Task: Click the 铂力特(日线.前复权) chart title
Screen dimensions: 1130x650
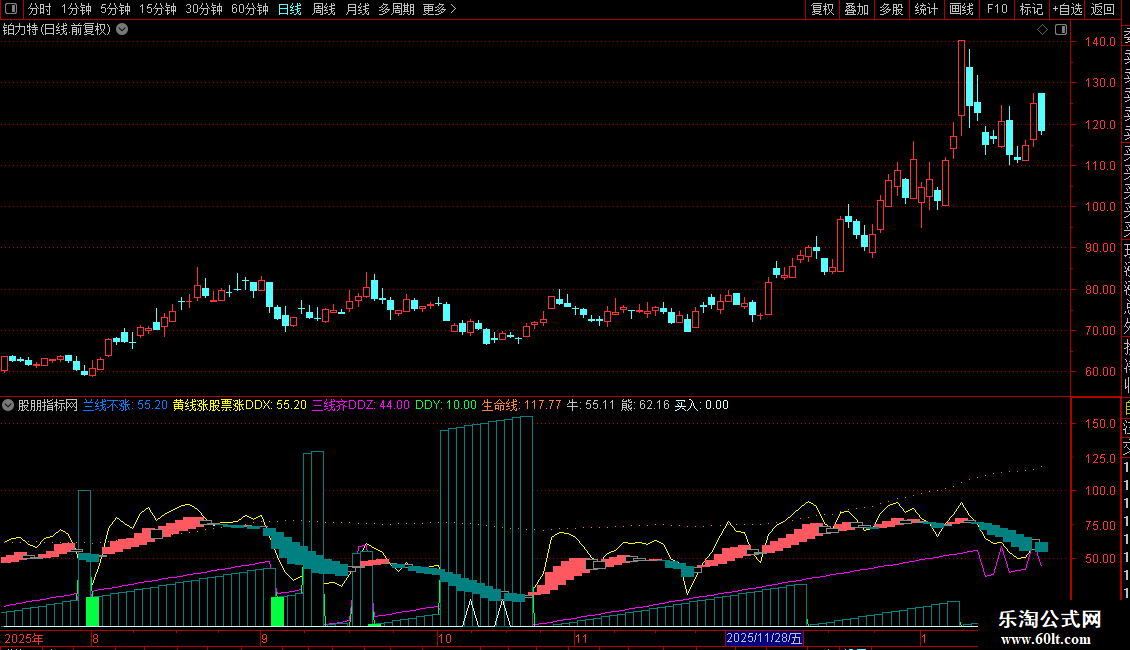Action: pos(57,30)
